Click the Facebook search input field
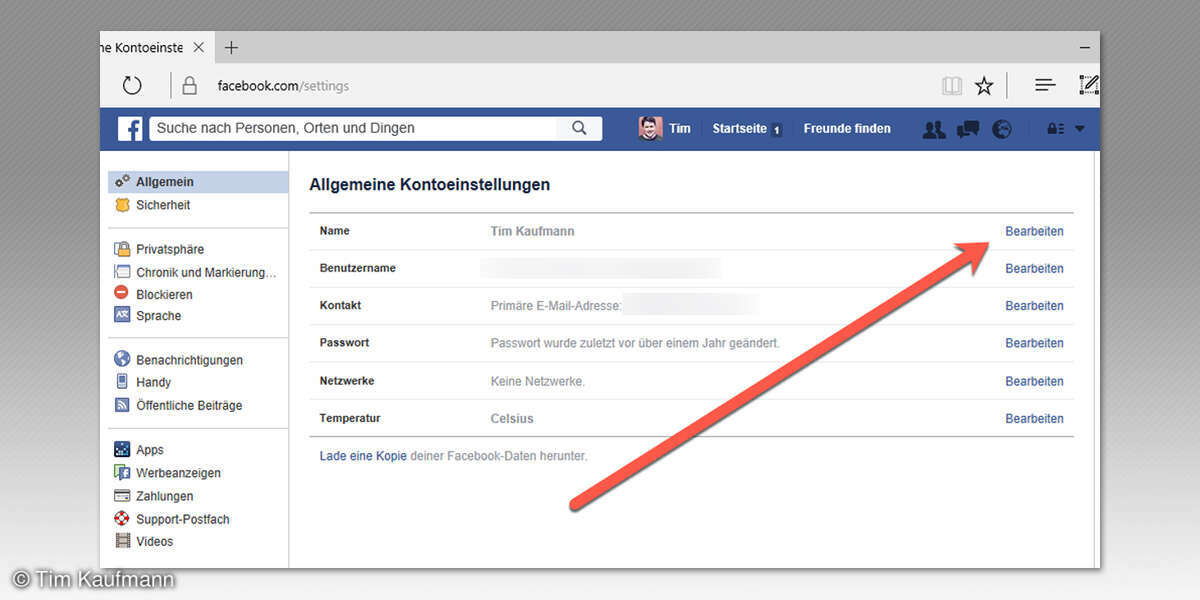The image size is (1200, 600). [353, 128]
